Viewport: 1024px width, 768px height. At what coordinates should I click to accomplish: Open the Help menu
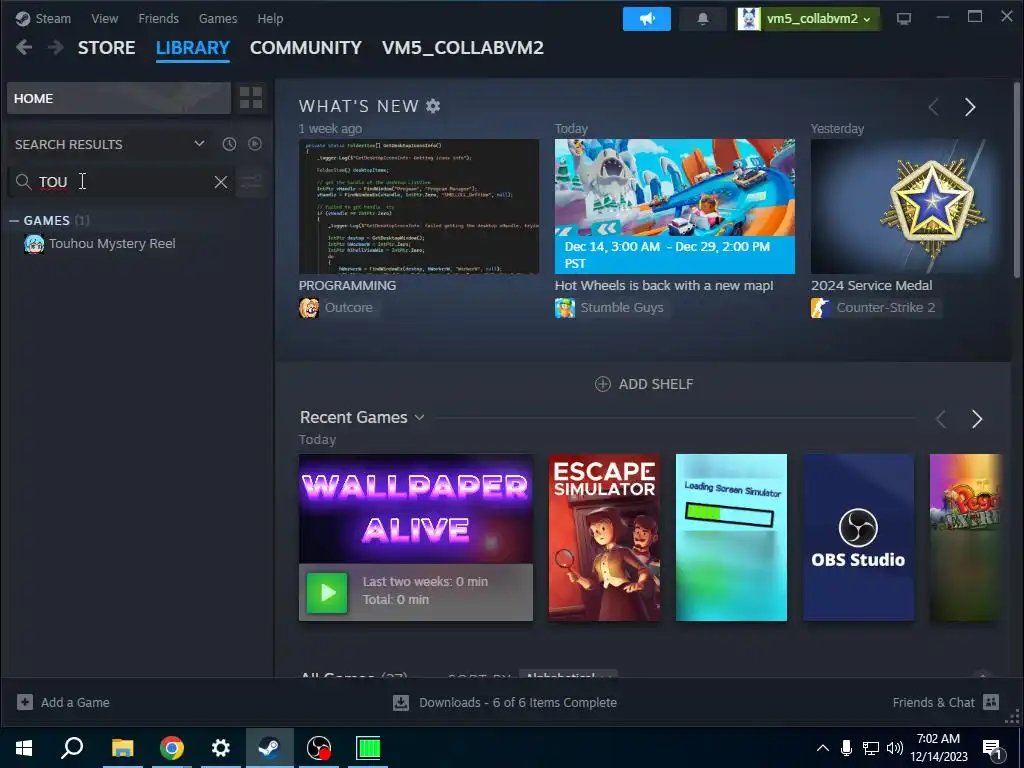coord(270,18)
